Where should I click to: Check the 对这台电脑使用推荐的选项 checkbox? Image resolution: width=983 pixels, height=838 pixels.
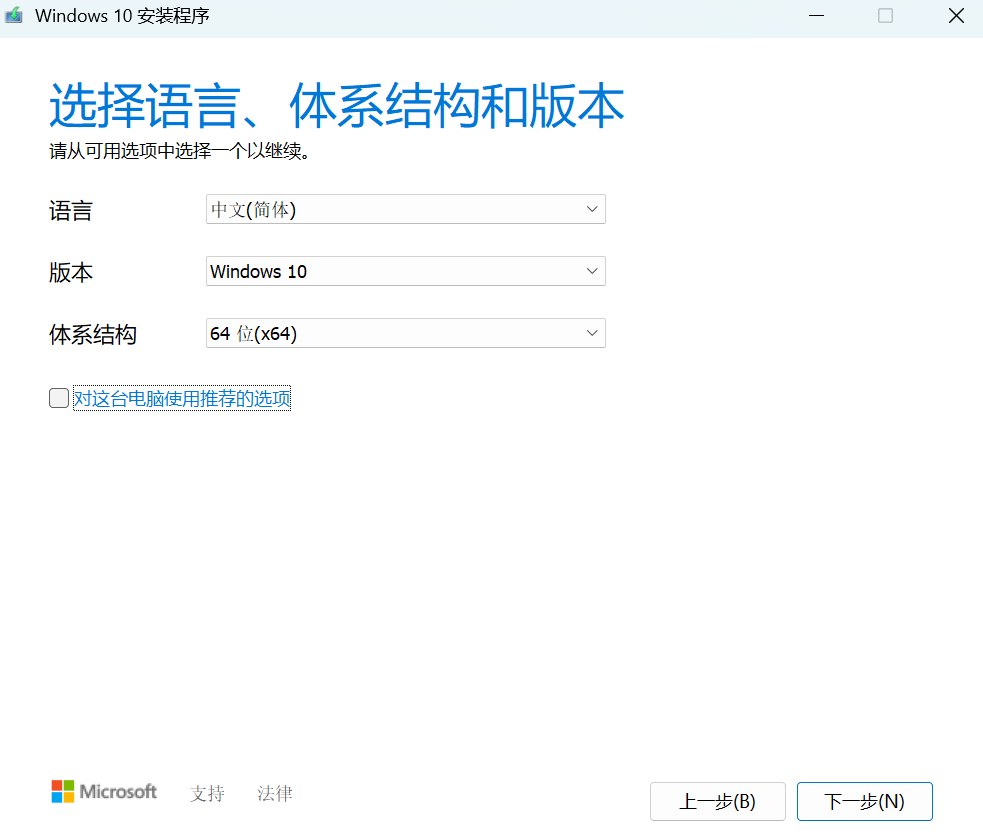(x=59, y=398)
